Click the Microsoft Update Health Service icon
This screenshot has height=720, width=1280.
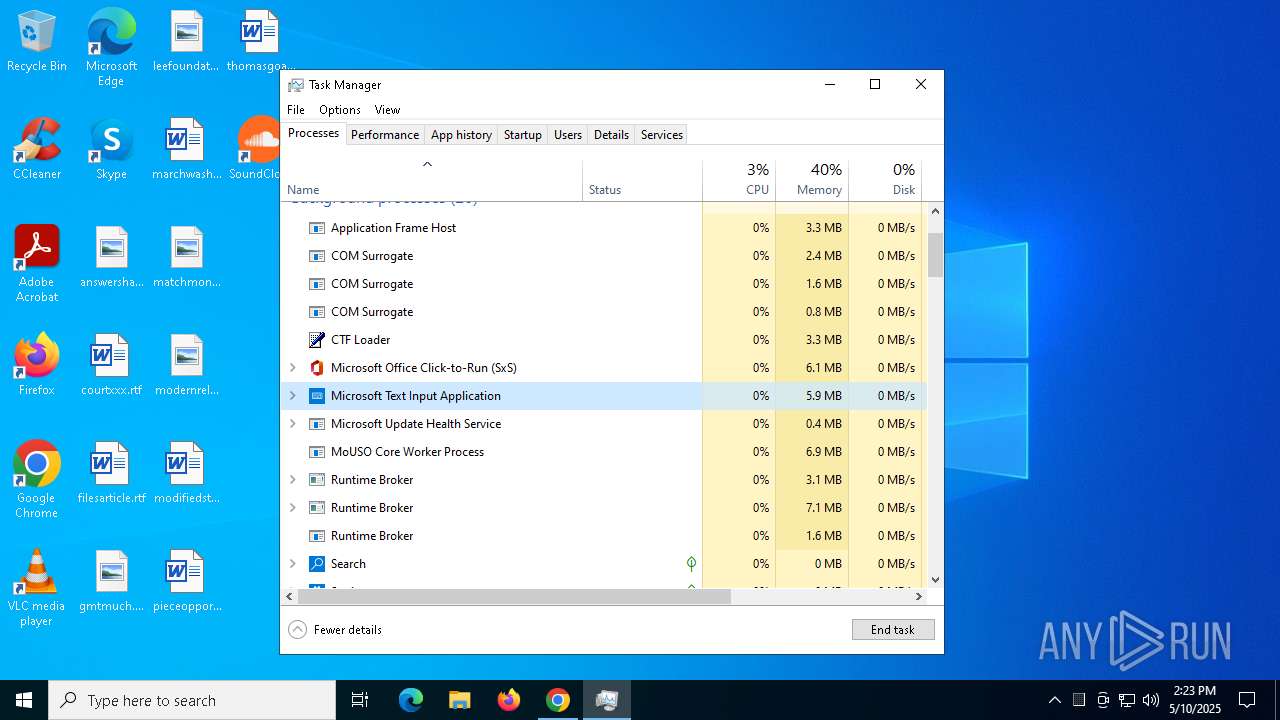(317, 424)
